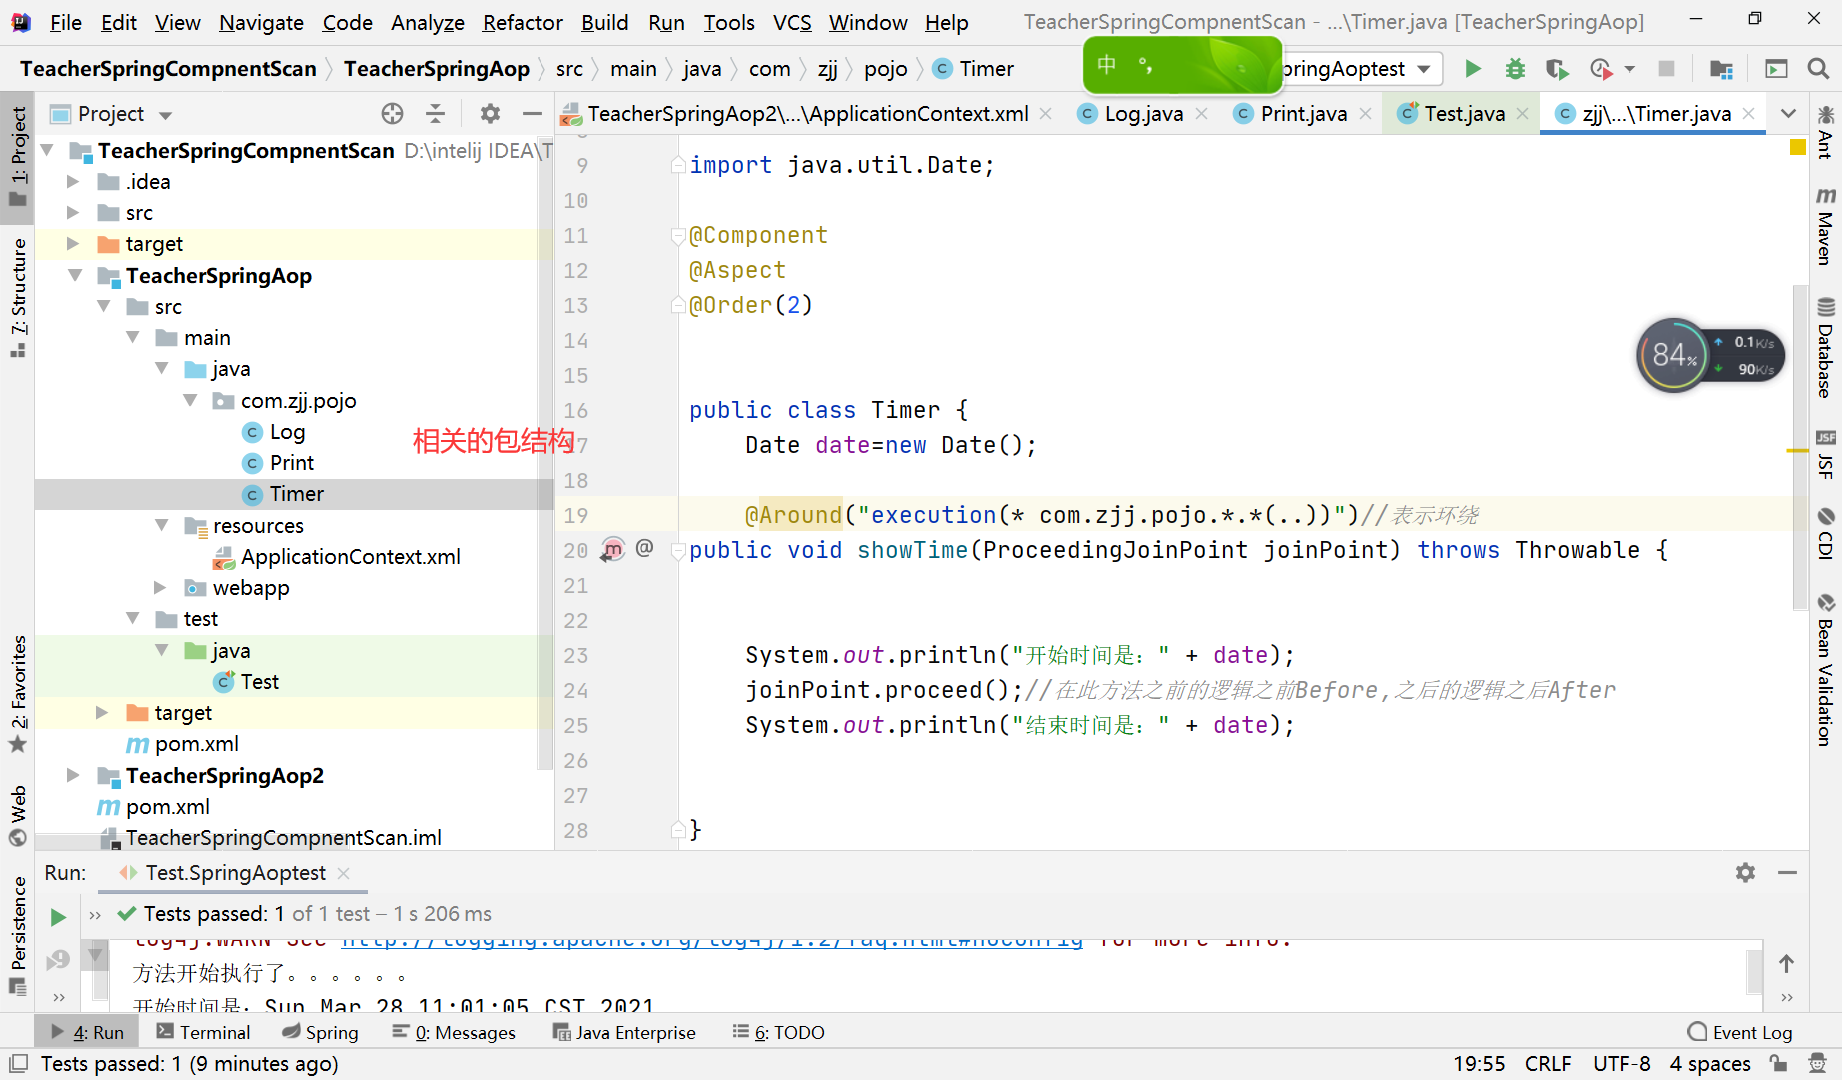
Task: Open the Ant tool window
Action: 1826,132
